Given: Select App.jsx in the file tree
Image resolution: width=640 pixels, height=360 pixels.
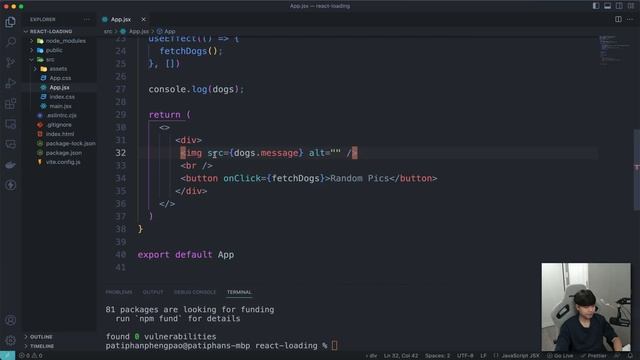Looking at the screenshot, I should click(59, 87).
